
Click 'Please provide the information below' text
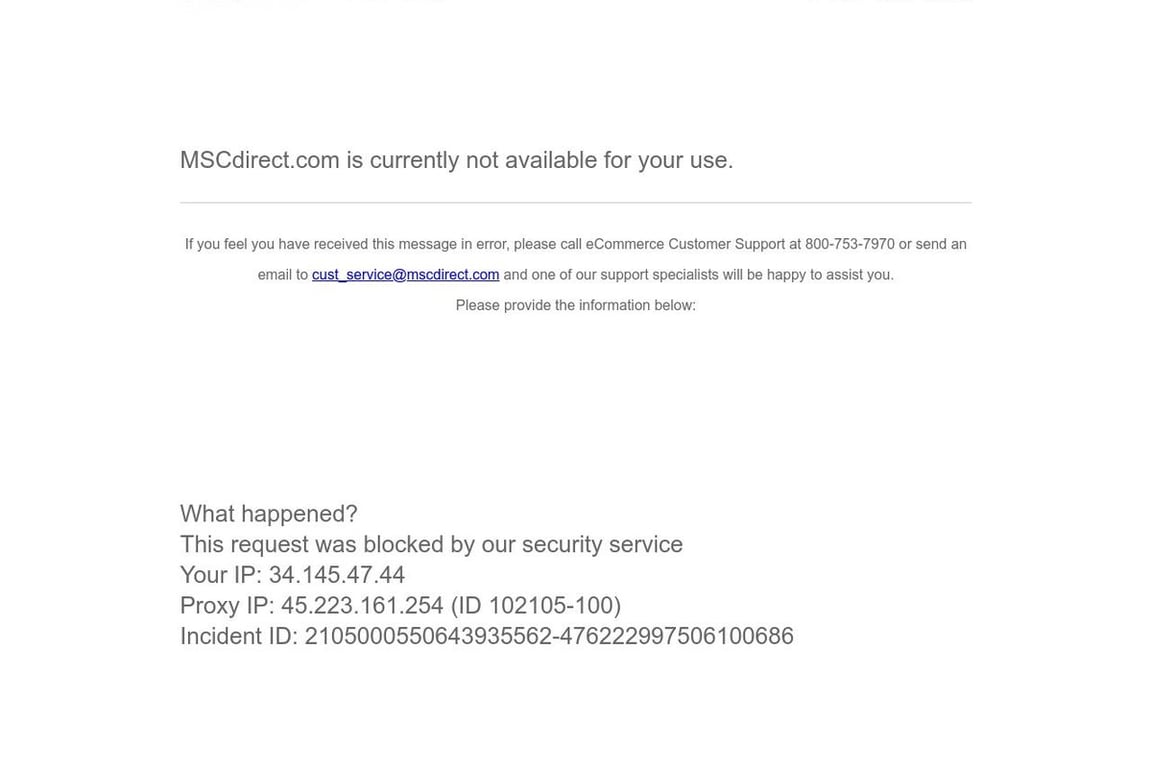coord(575,305)
